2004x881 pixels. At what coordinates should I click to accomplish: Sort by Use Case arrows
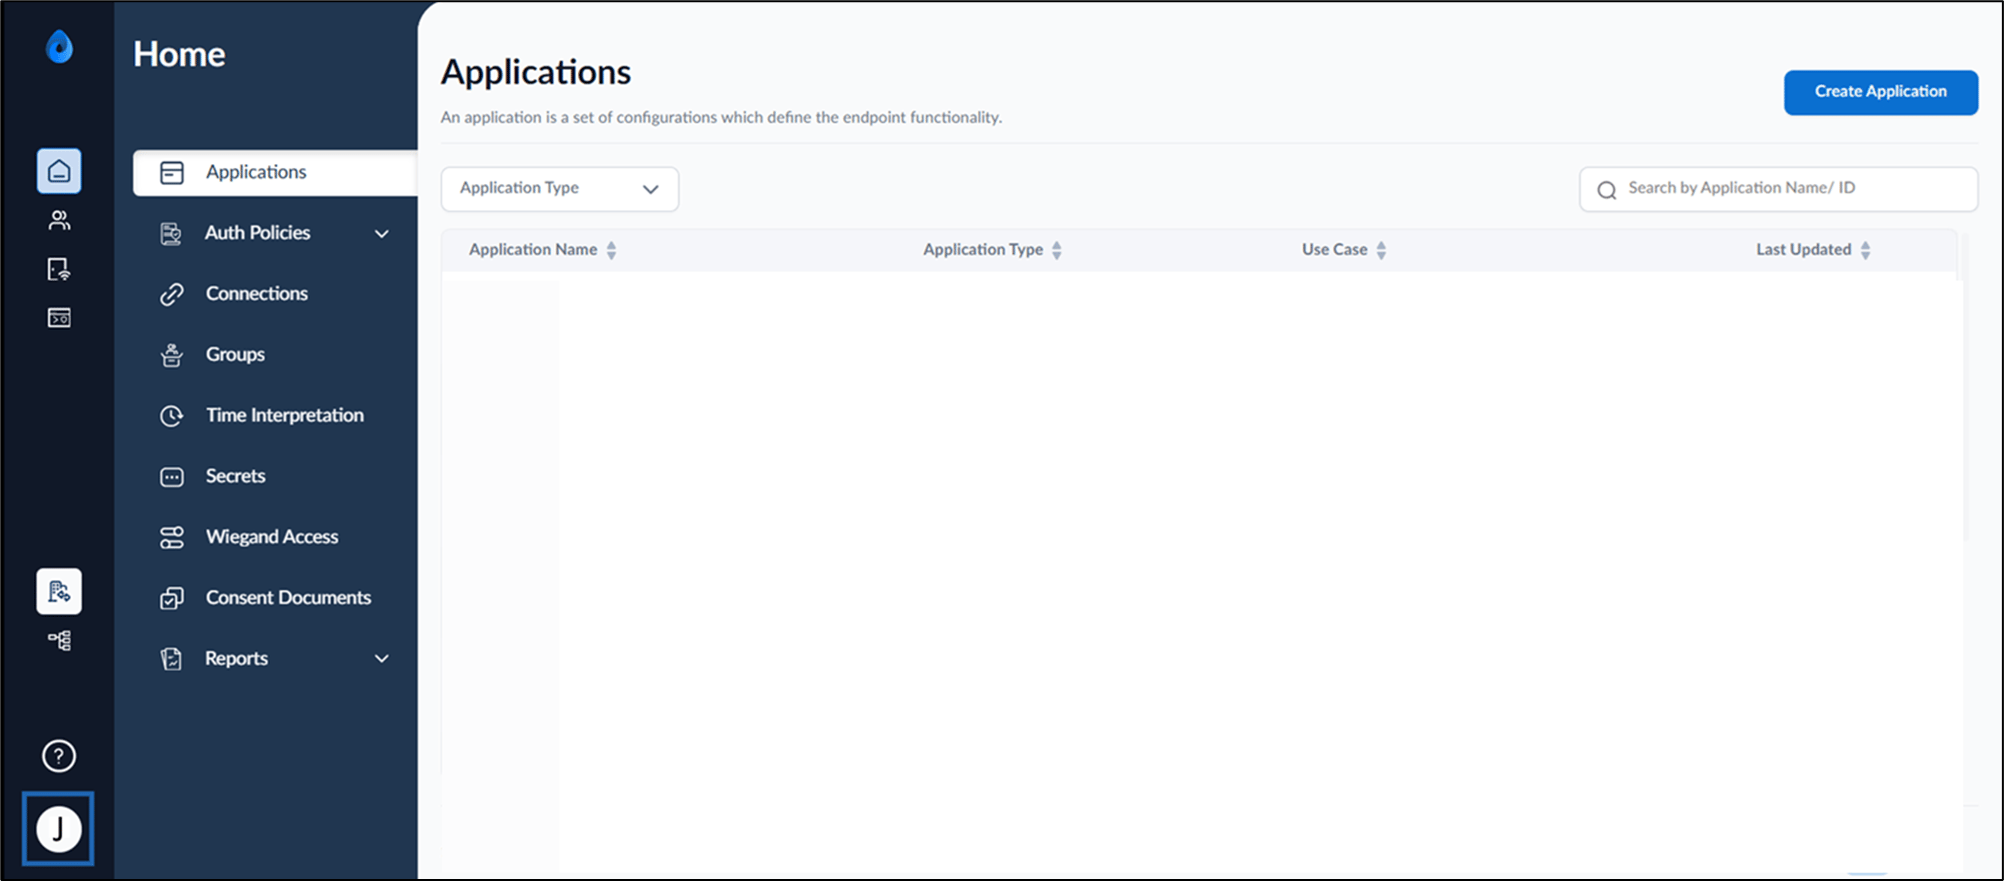pos(1381,250)
